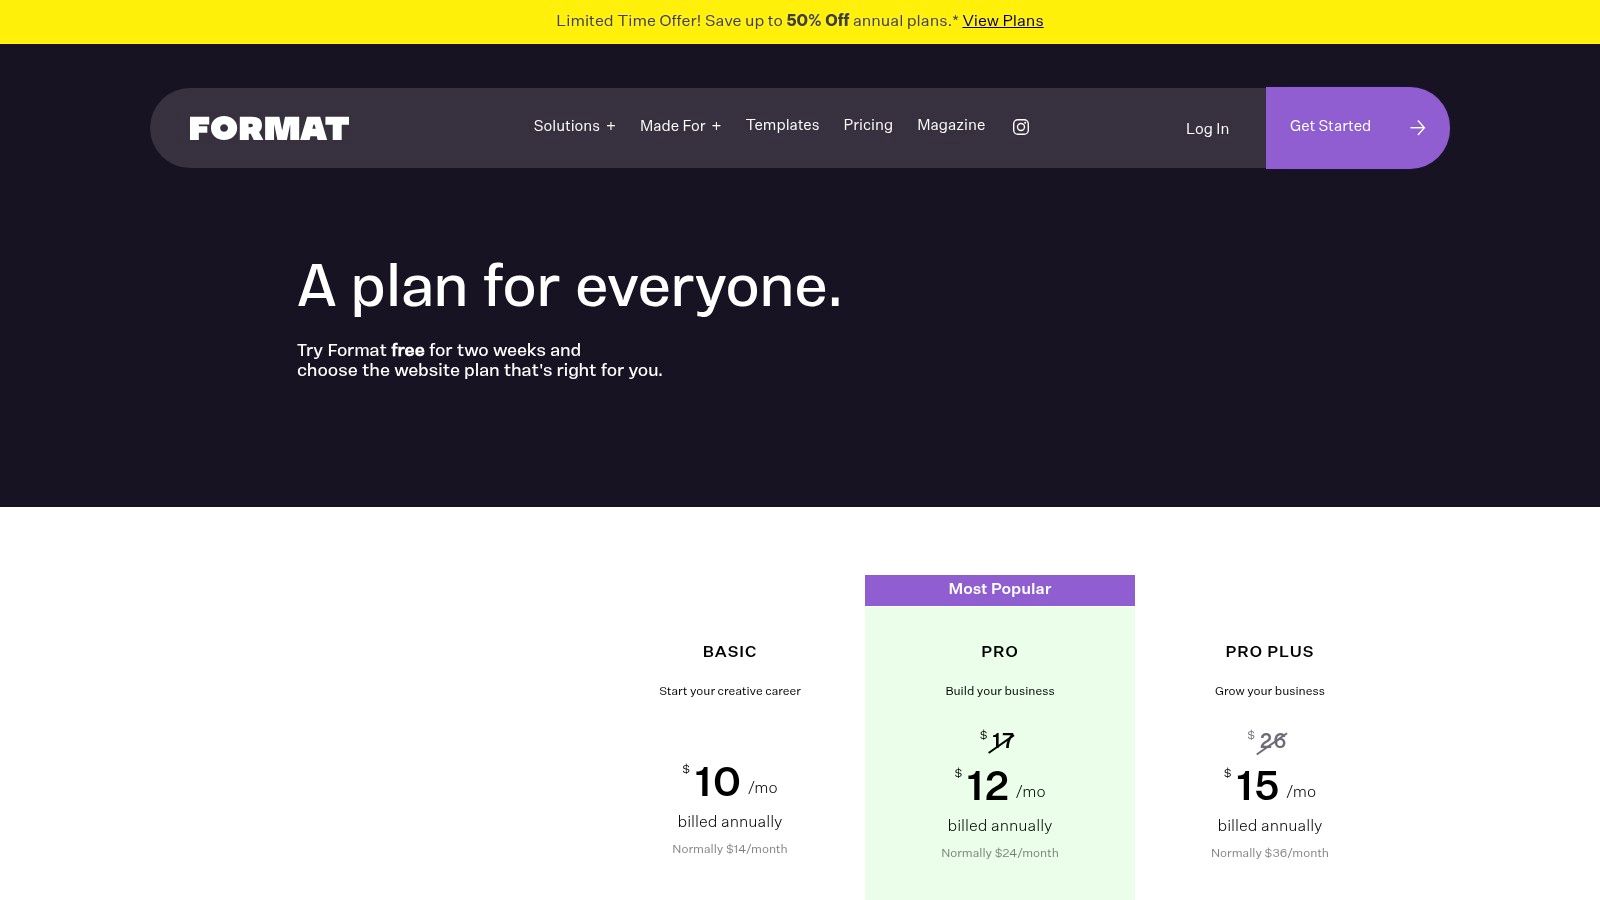Click the $15 /mo Pro Plus price
Image resolution: width=1600 pixels, height=900 pixels.
pyautogui.click(x=1270, y=786)
